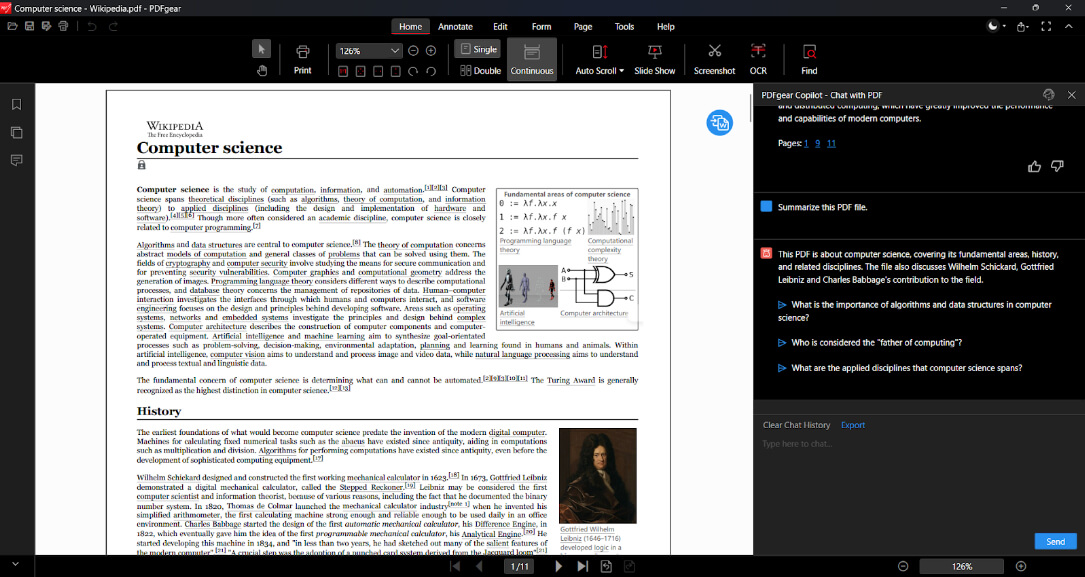Rotate the page clockwise
The width and height of the screenshot is (1085, 577).
point(413,71)
